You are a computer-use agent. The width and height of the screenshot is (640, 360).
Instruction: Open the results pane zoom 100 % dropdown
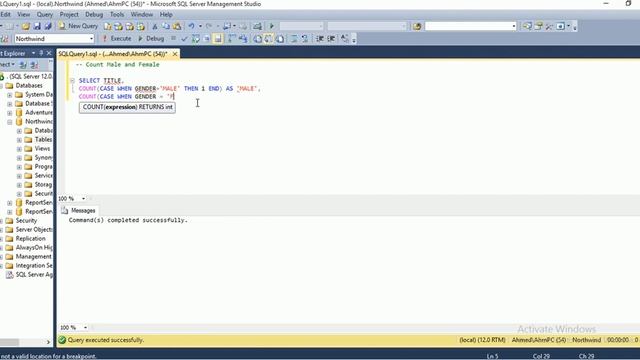(85, 327)
